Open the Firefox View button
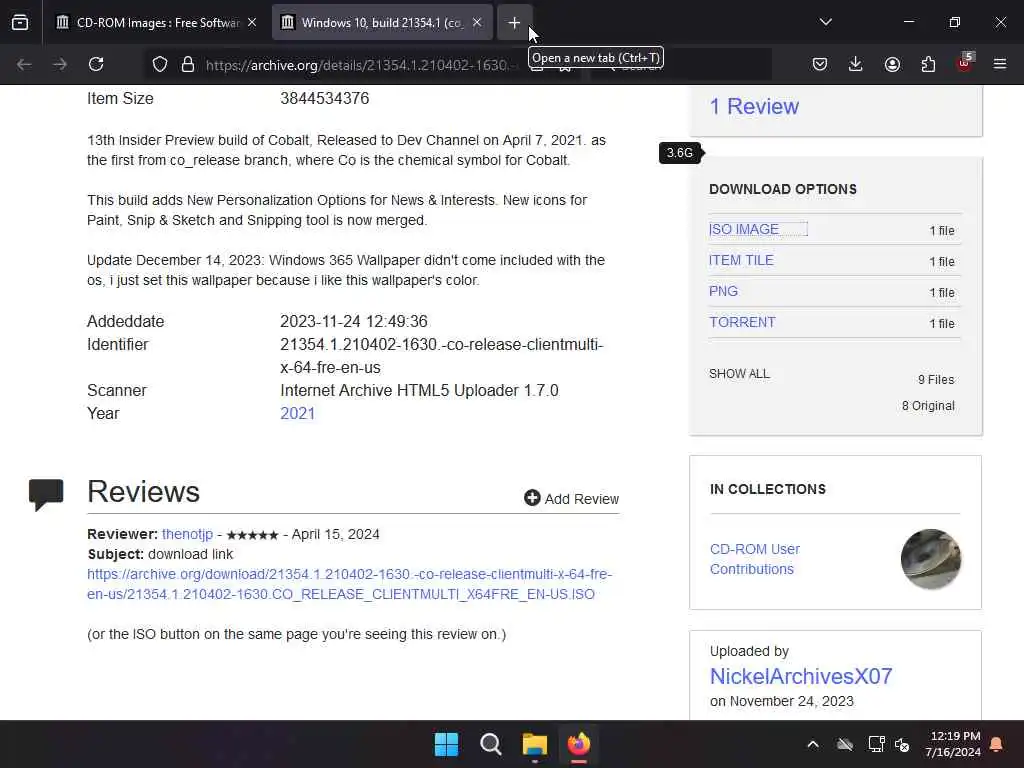 point(20,23)
